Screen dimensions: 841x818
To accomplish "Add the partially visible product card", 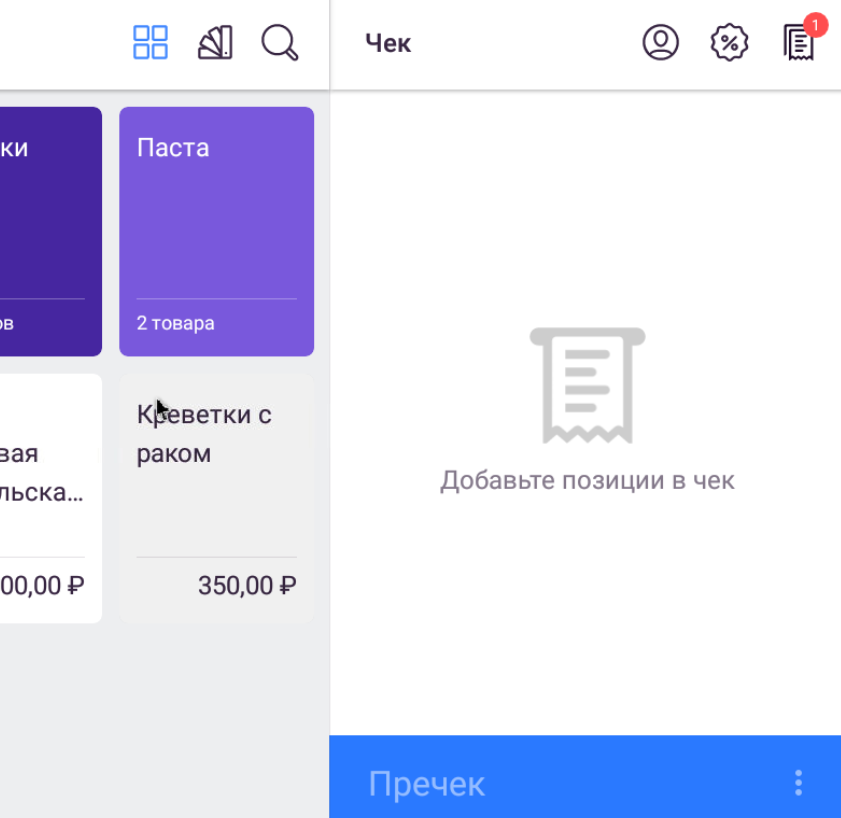I will pyautogui.click(x=50, y=498).
